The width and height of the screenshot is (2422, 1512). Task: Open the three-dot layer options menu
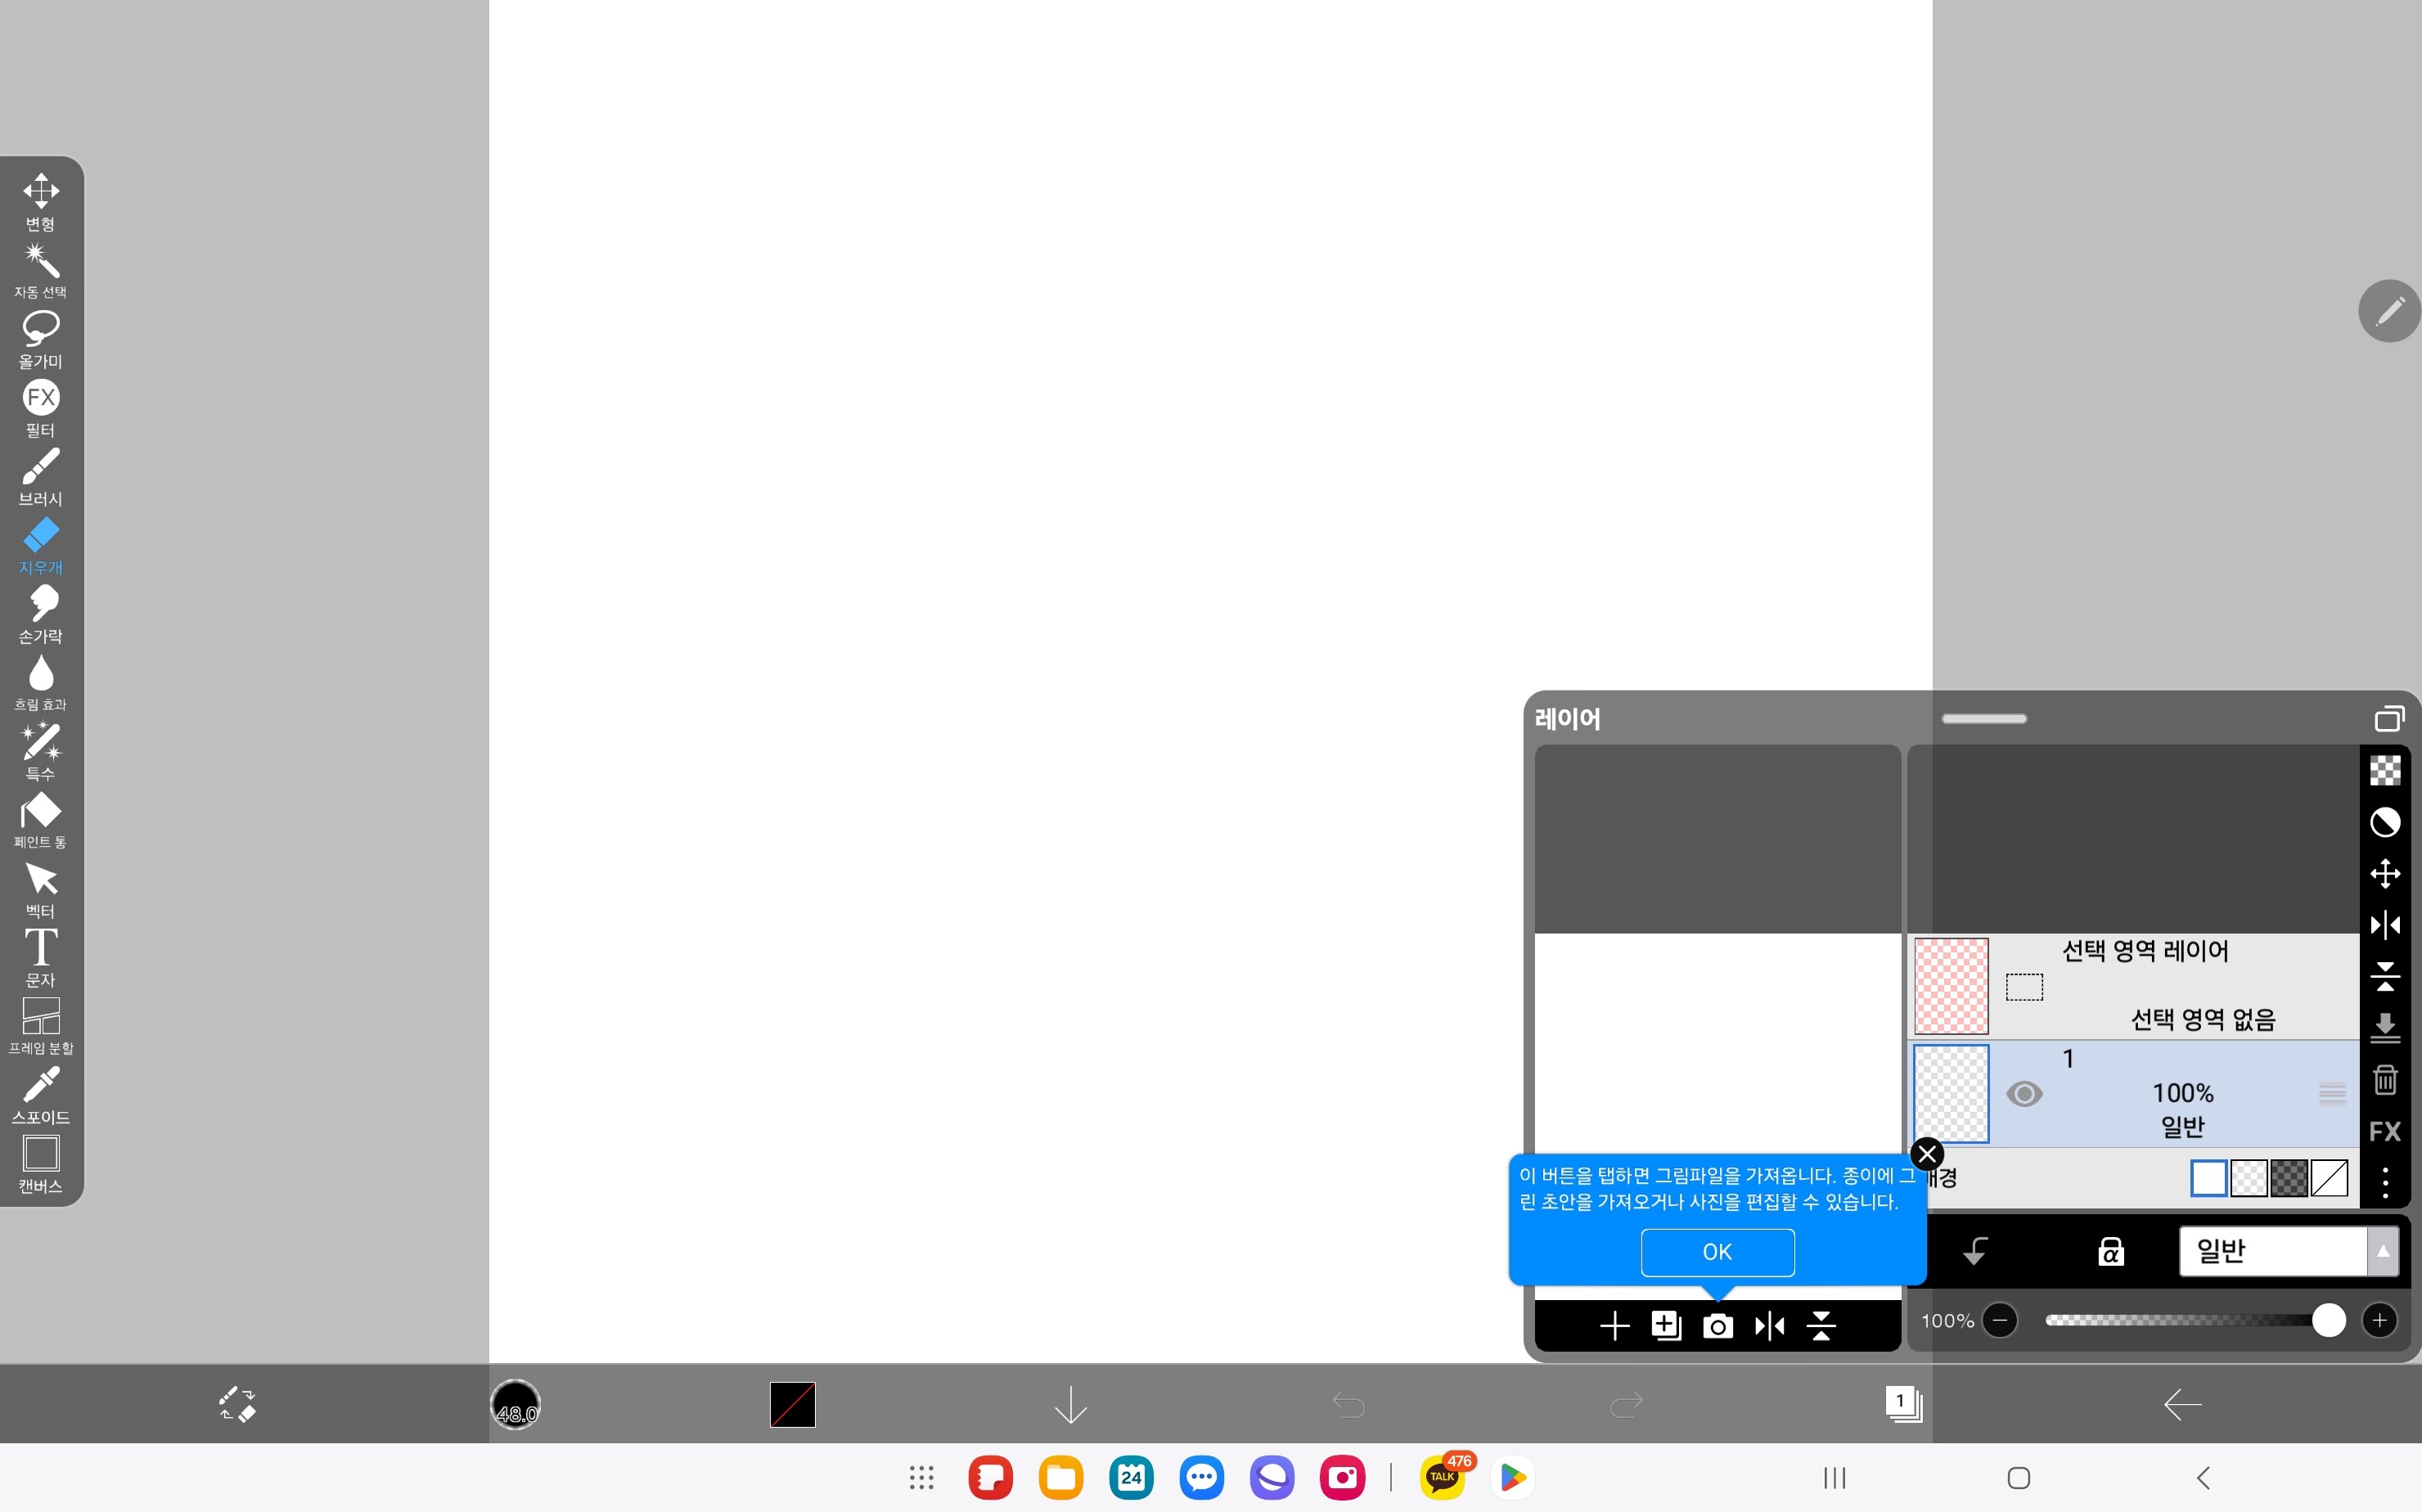[2385, 1183]
